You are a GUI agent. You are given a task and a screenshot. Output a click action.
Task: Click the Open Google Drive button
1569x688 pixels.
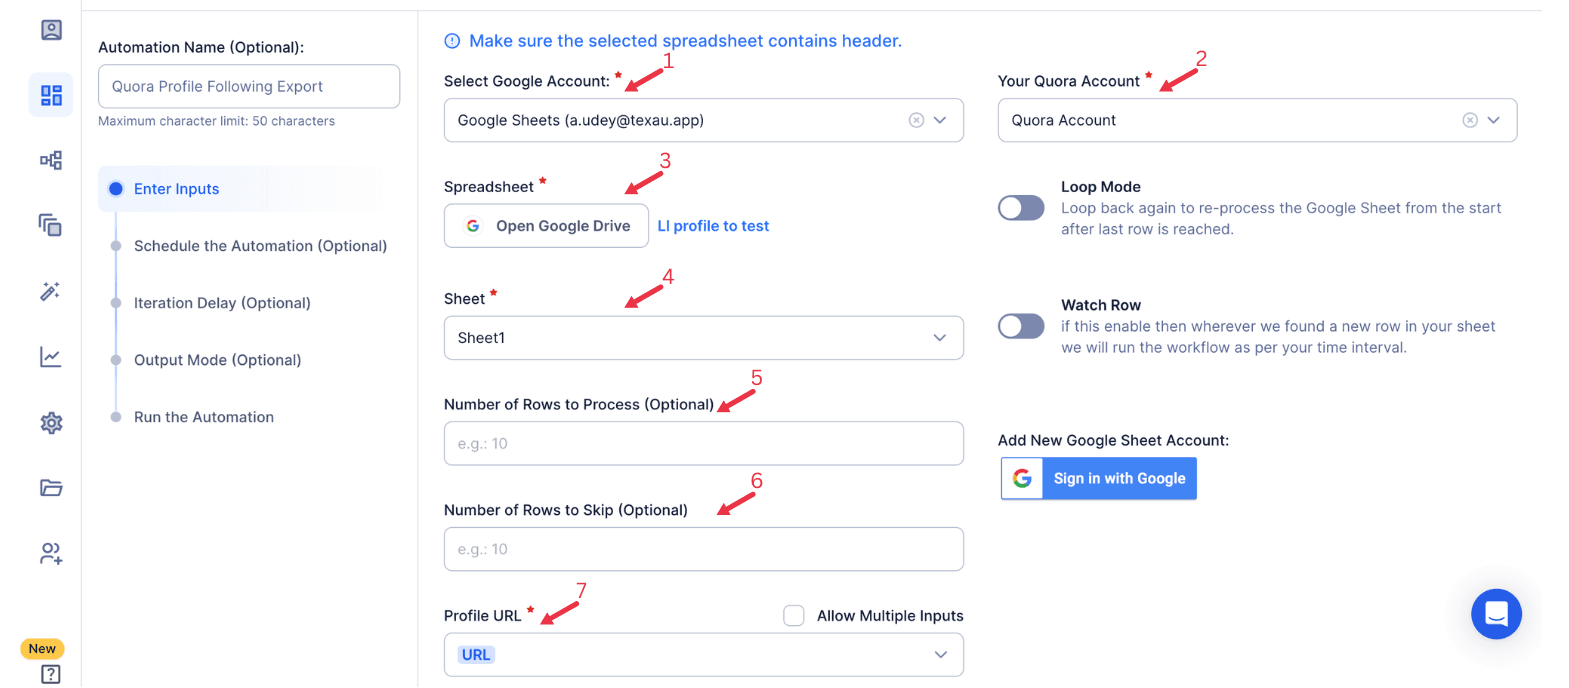546,226
